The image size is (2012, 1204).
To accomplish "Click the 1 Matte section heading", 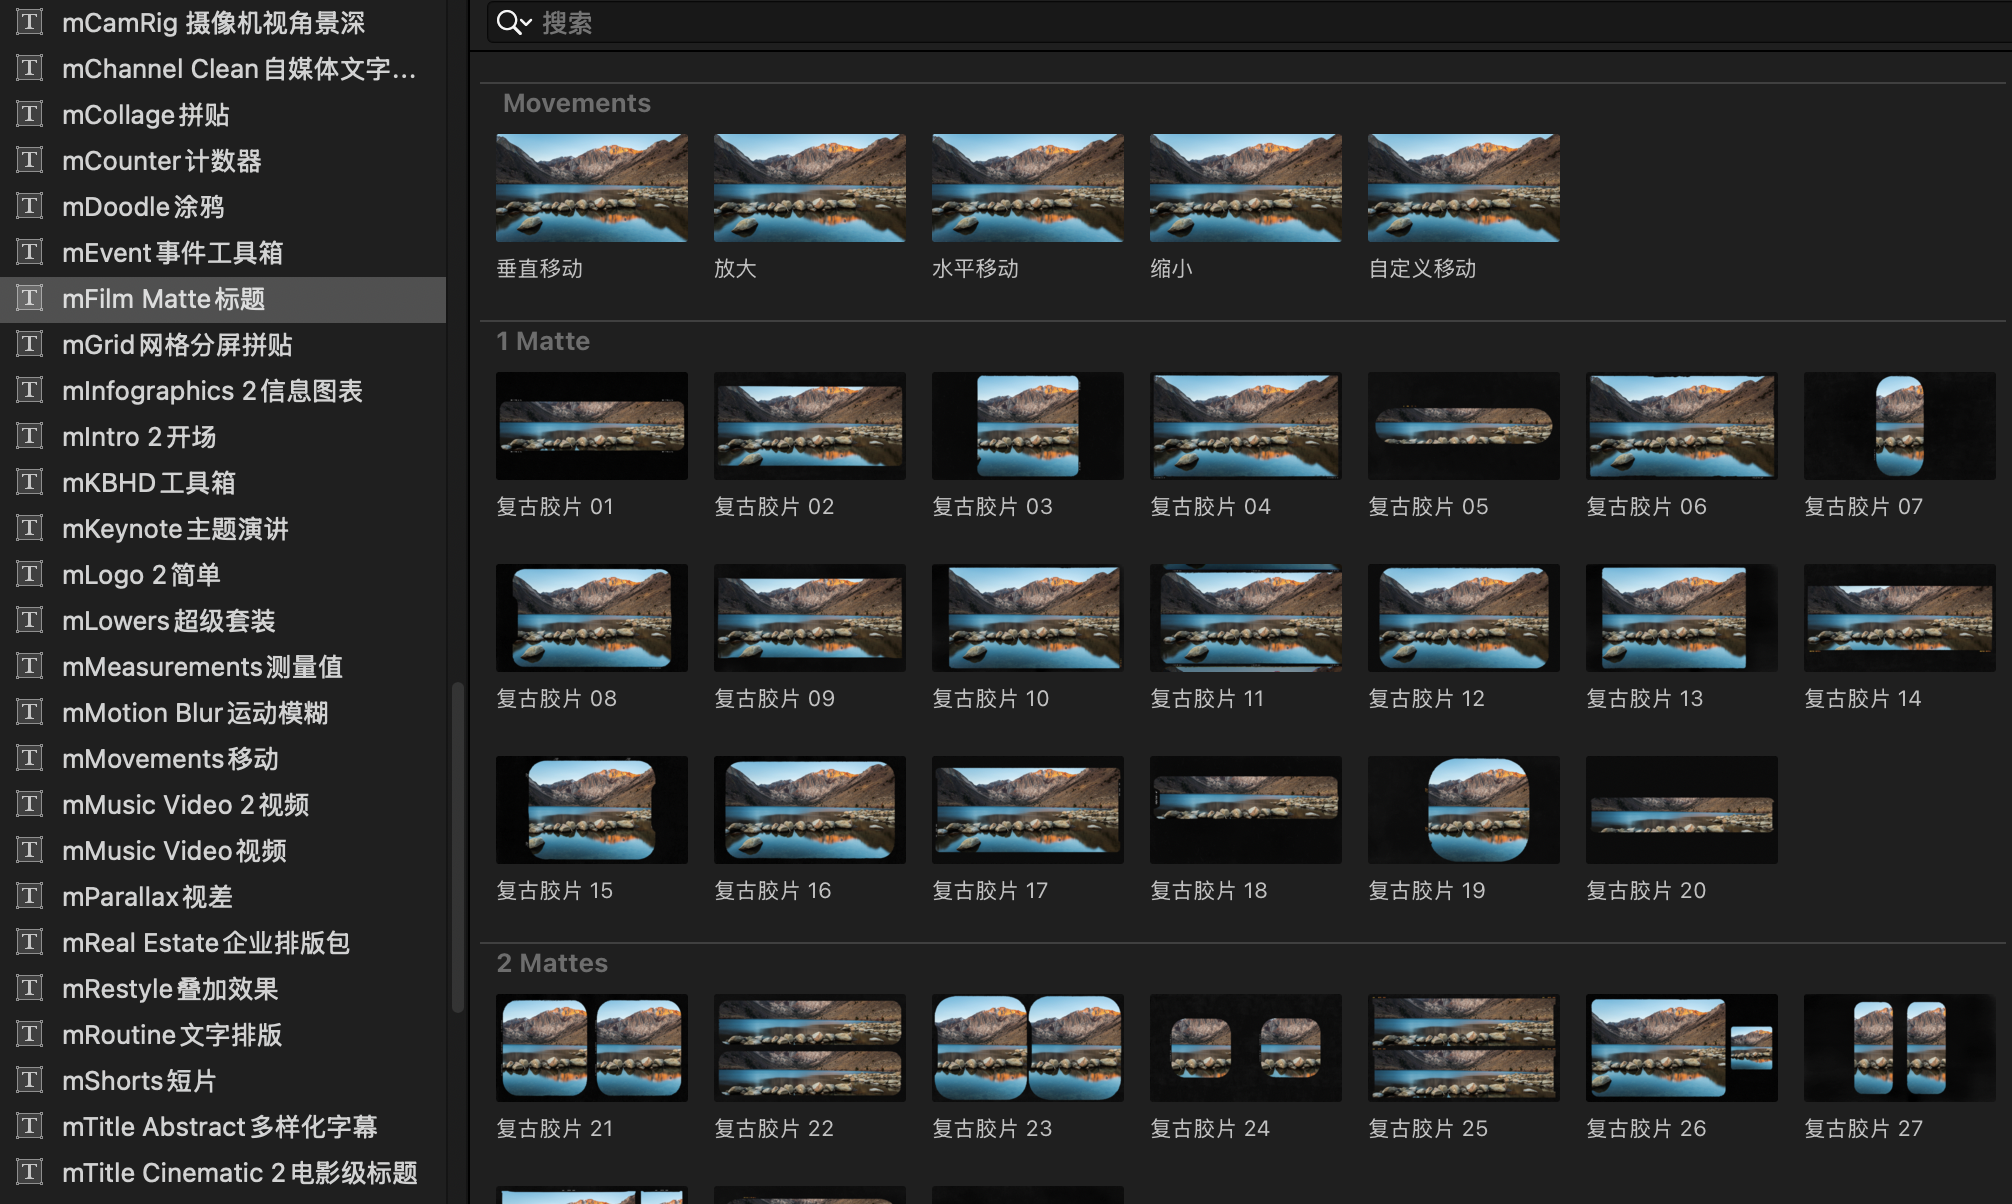I will (543, 341).
